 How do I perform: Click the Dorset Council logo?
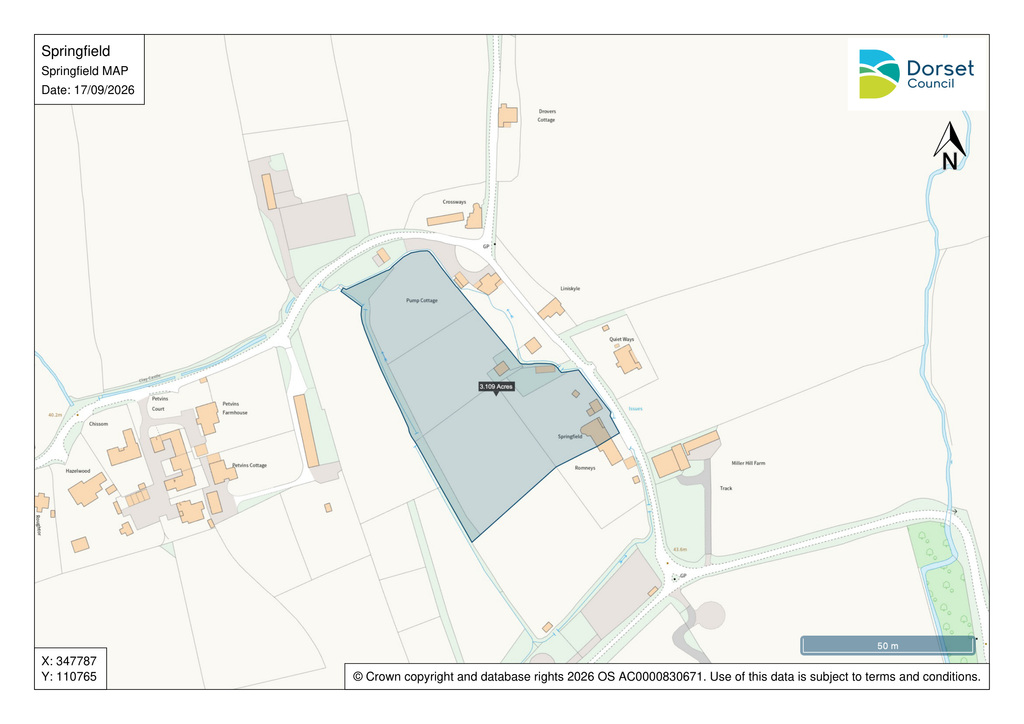916,73
